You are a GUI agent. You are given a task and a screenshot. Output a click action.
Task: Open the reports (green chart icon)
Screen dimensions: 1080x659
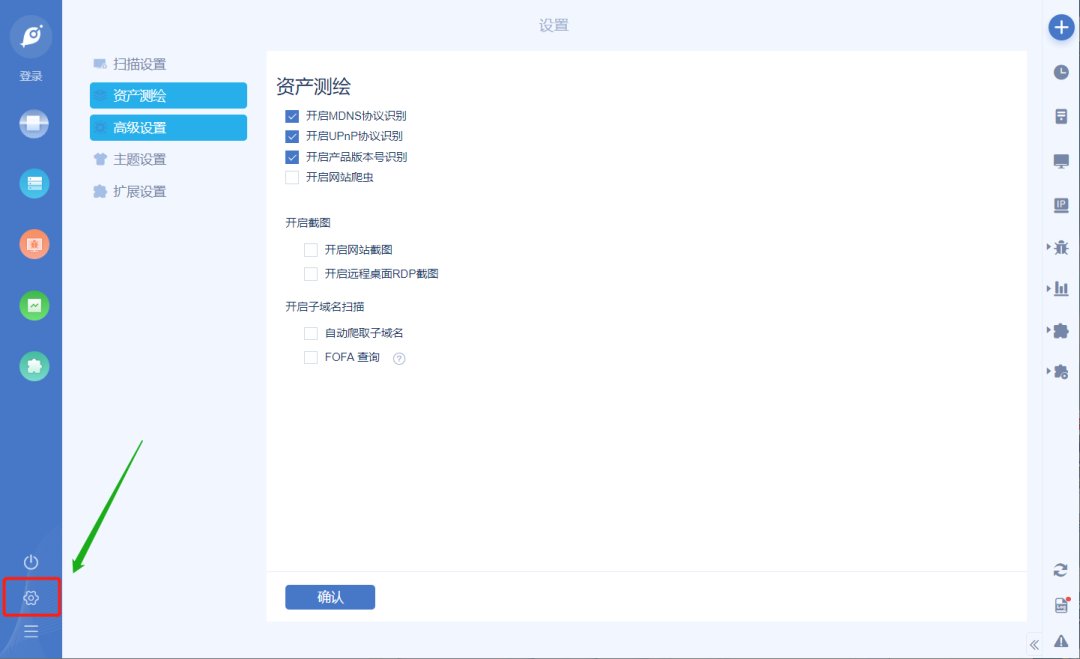pyautogui.click(x=34, y=306)
